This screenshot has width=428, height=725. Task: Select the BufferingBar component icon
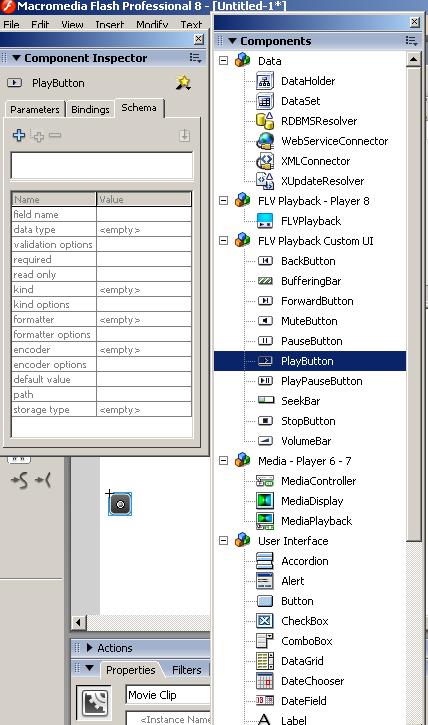265,281
